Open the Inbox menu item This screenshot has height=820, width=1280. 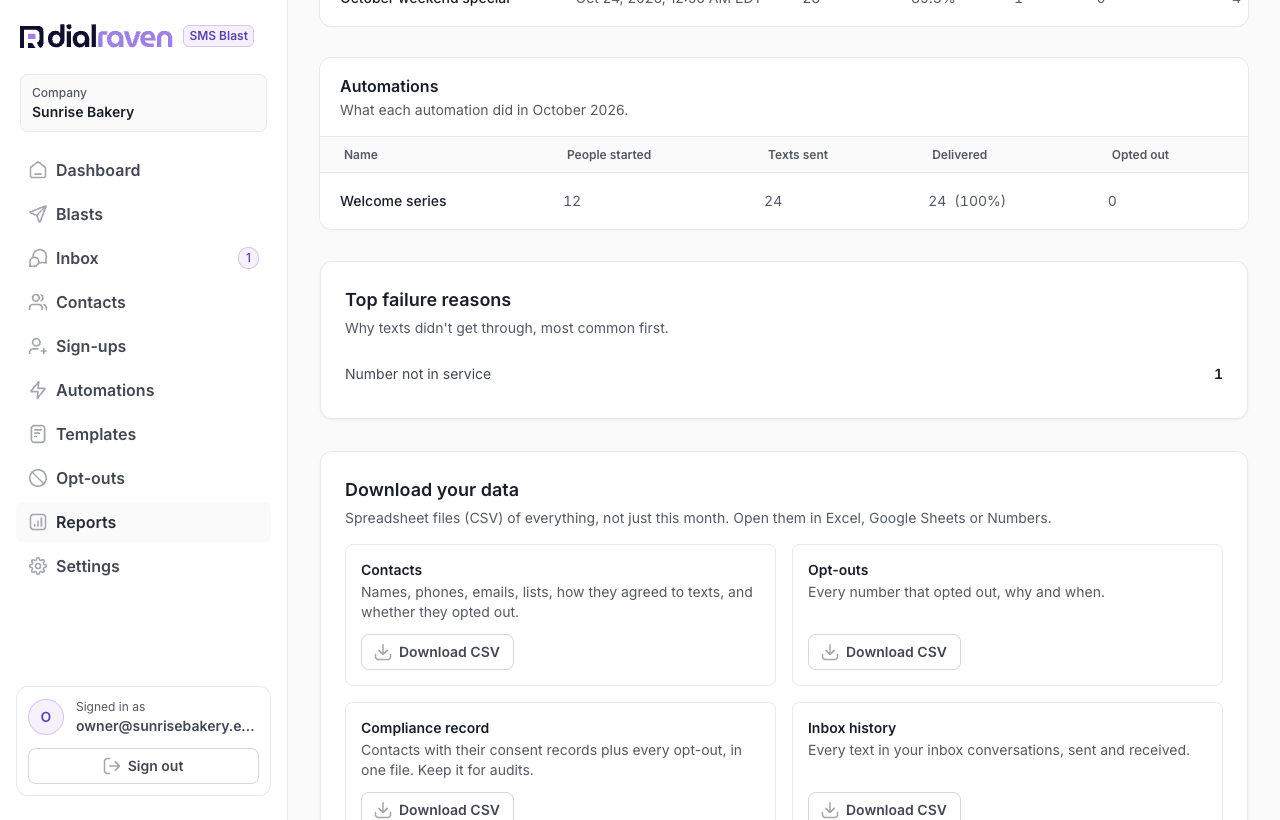coord(143,258)
